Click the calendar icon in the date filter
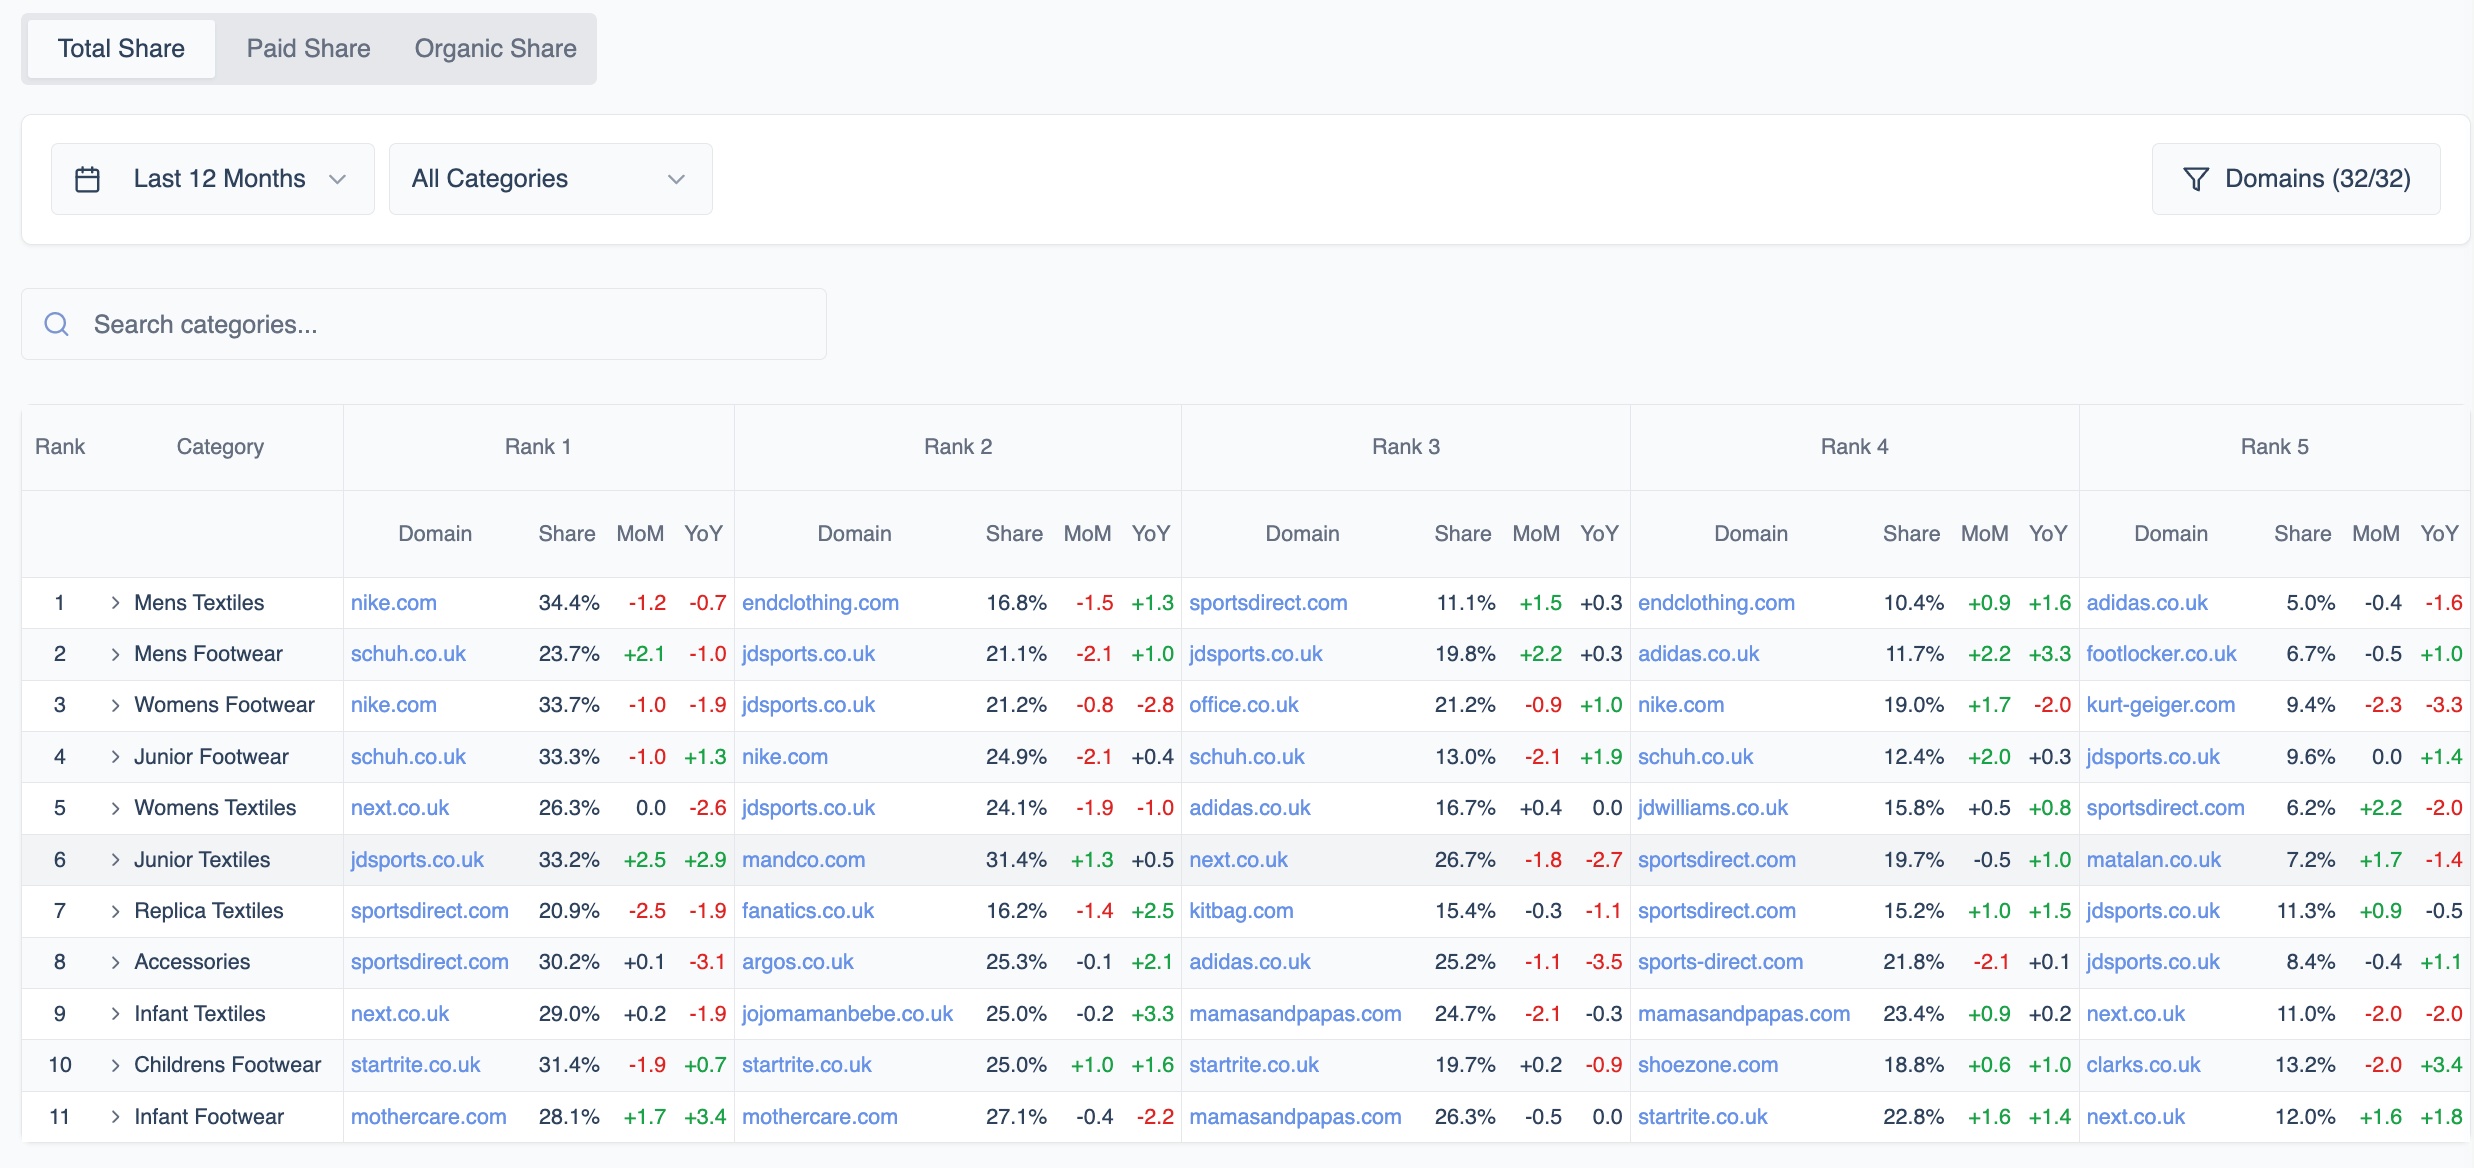This screenshot has width=2474, height=1168. point(87,178)
